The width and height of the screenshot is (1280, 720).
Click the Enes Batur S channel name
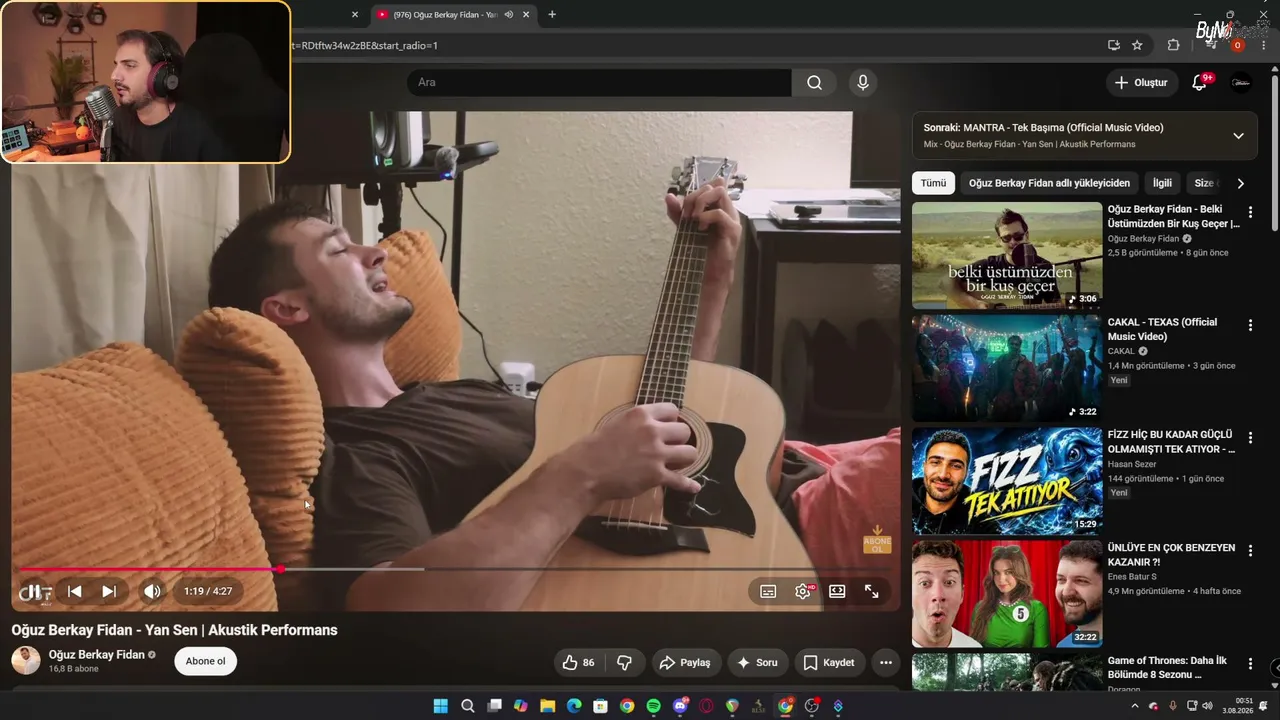click(1132, 577)
